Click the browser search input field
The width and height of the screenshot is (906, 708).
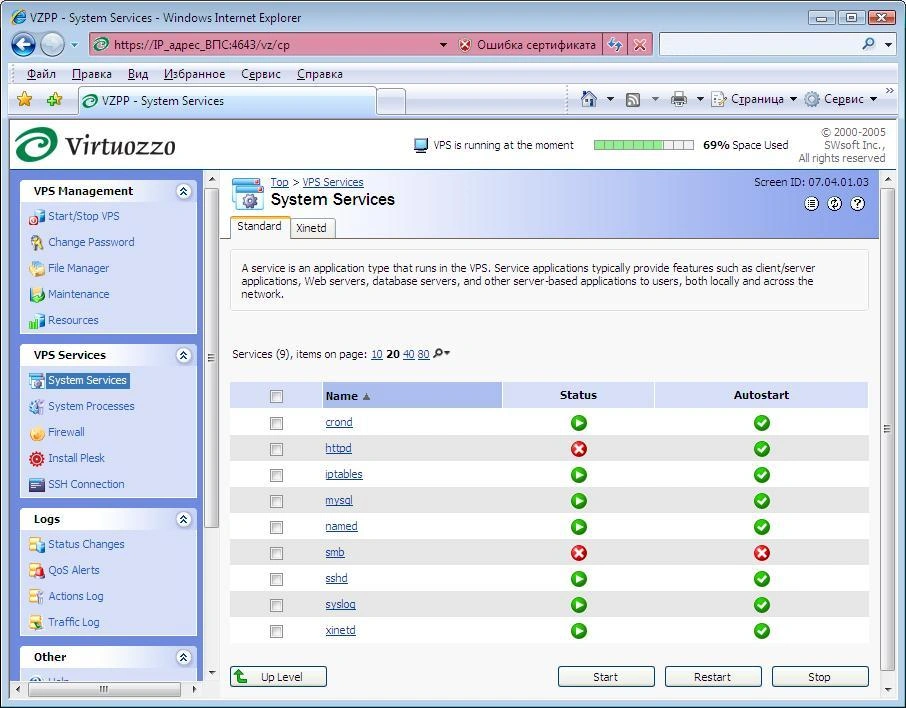[x=760, y=45]
